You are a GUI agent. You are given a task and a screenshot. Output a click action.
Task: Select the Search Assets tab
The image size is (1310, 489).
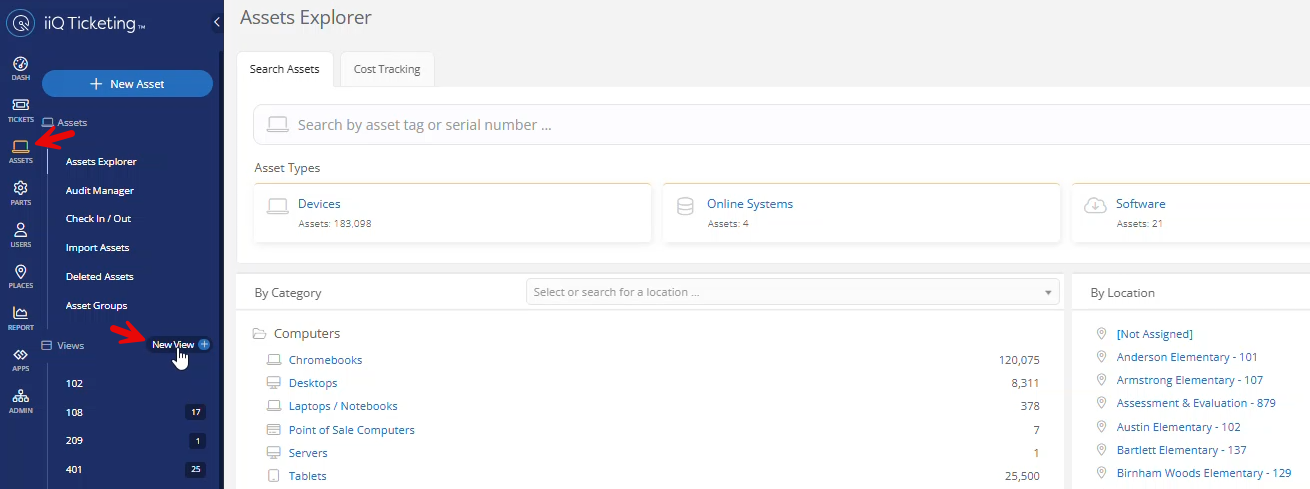click(285, 70)
